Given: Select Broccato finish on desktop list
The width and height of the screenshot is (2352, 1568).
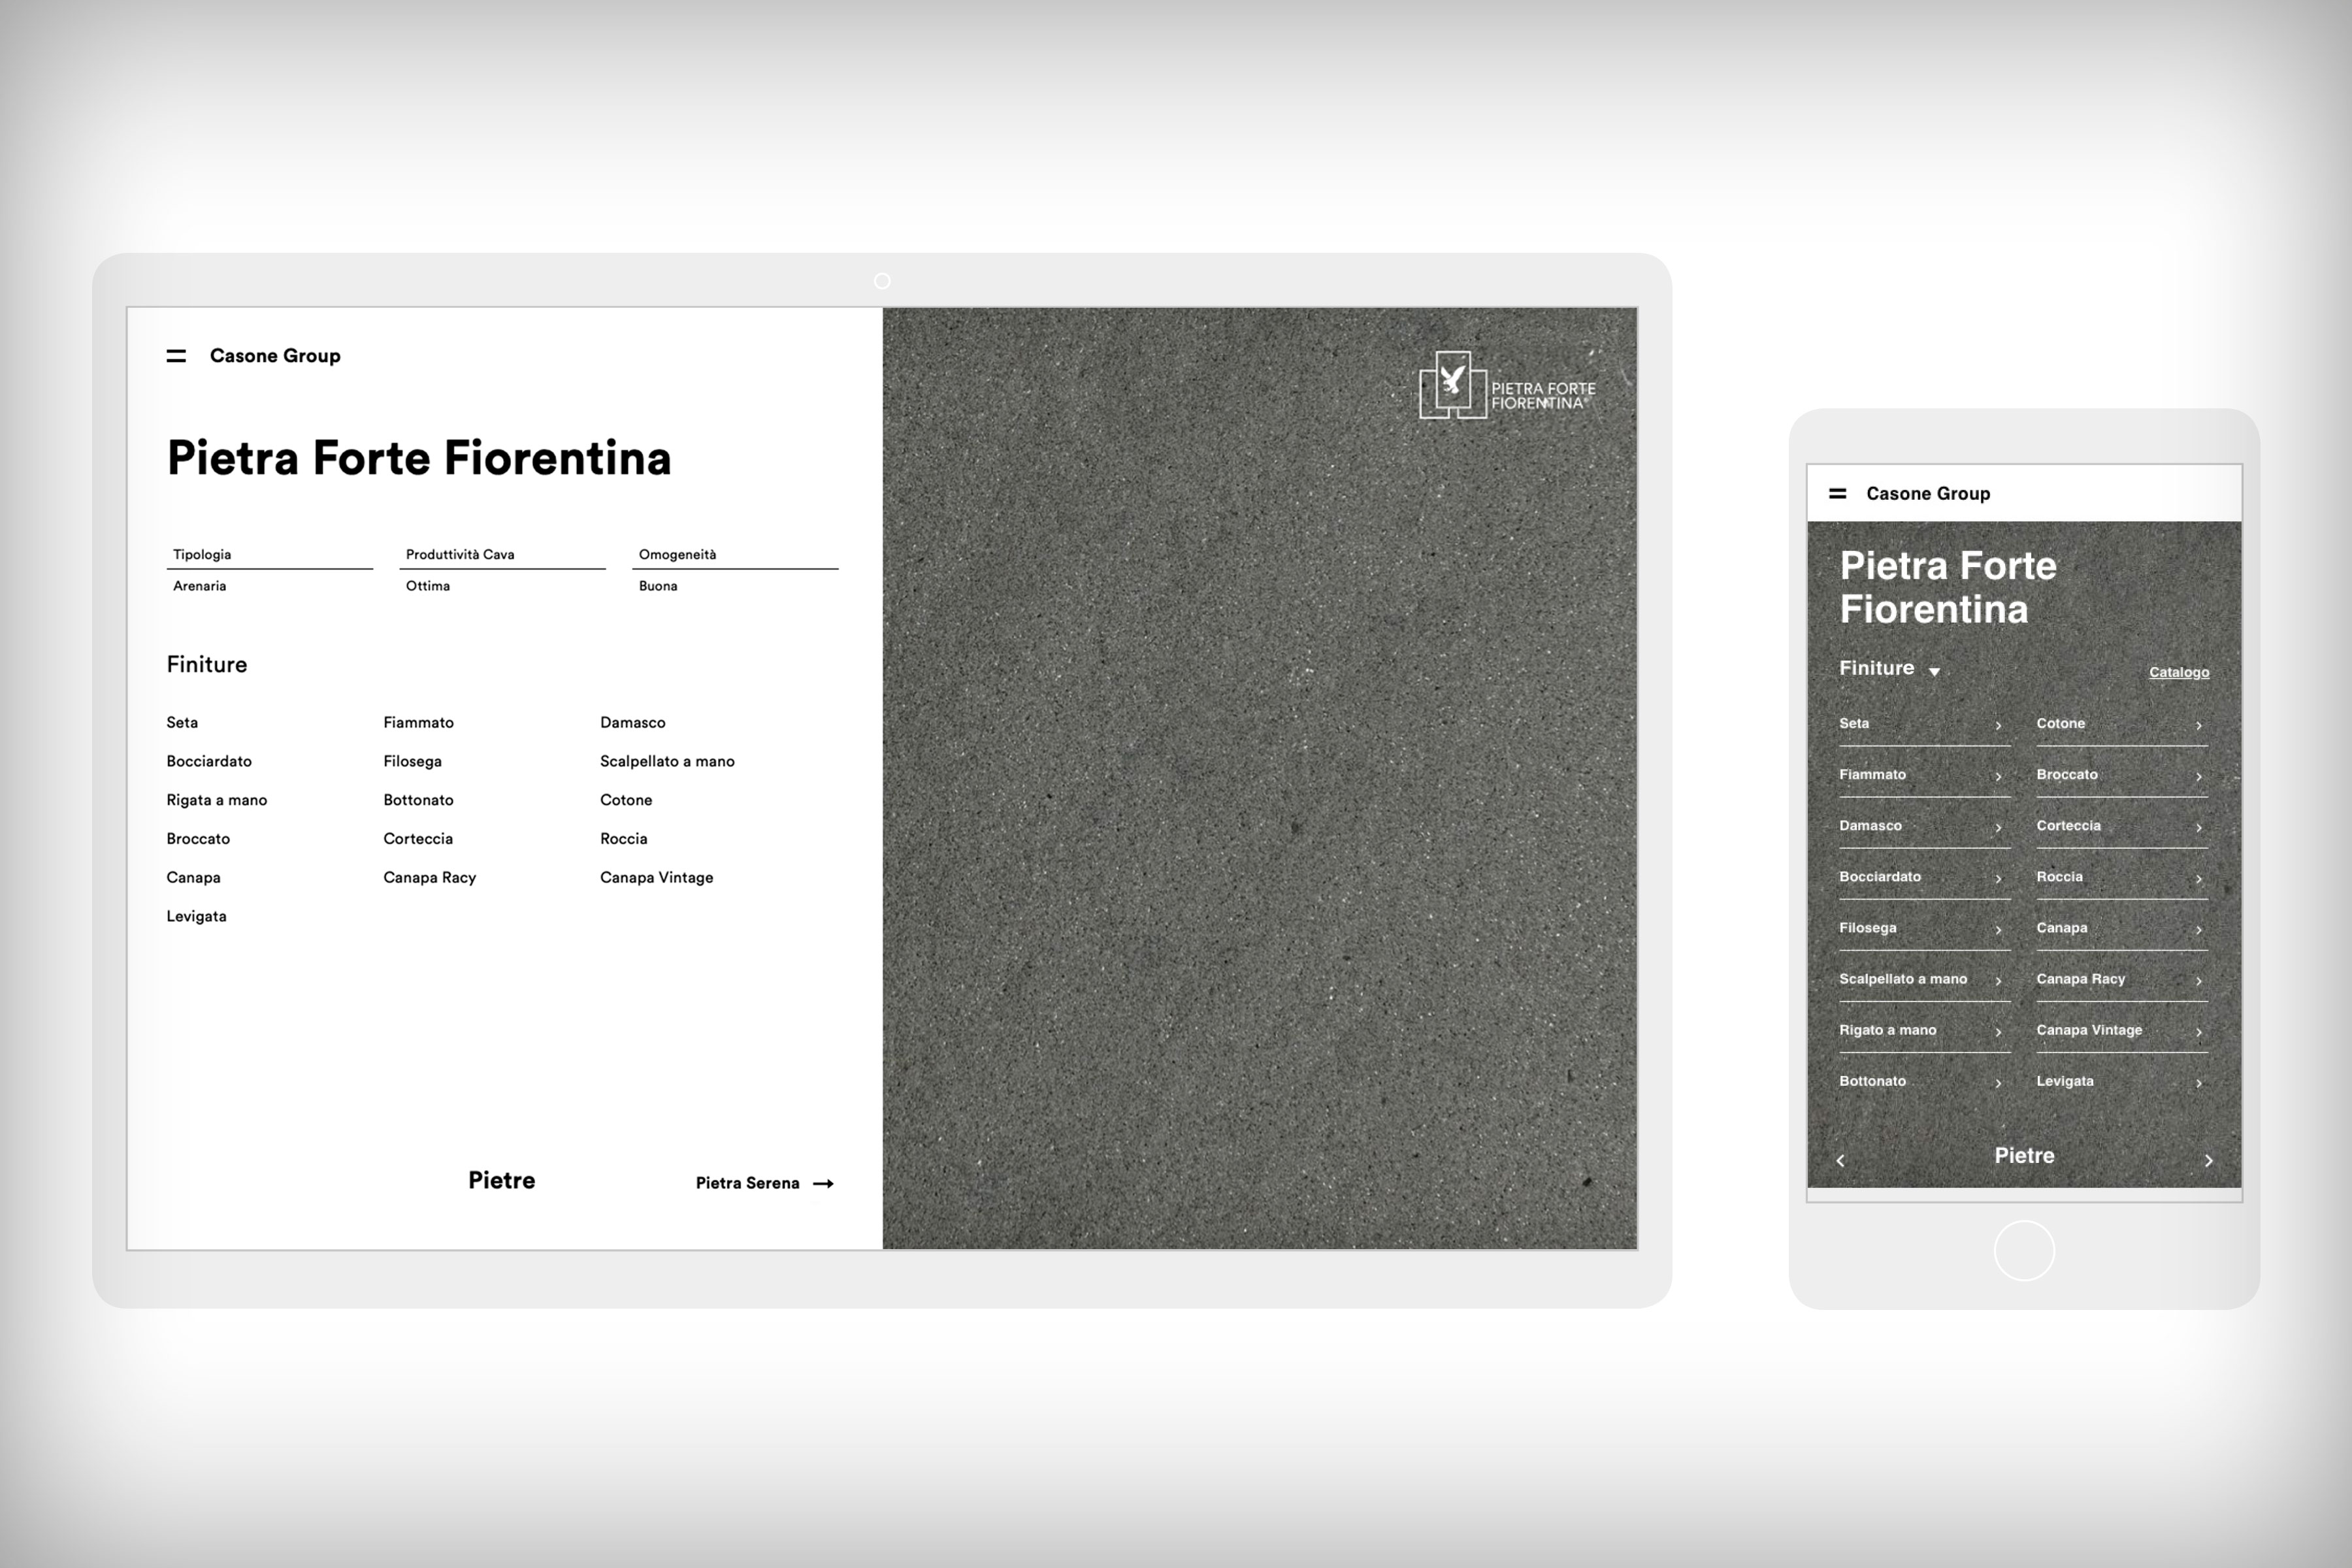Looking at the screenshot, I should [x=198, y=839].
